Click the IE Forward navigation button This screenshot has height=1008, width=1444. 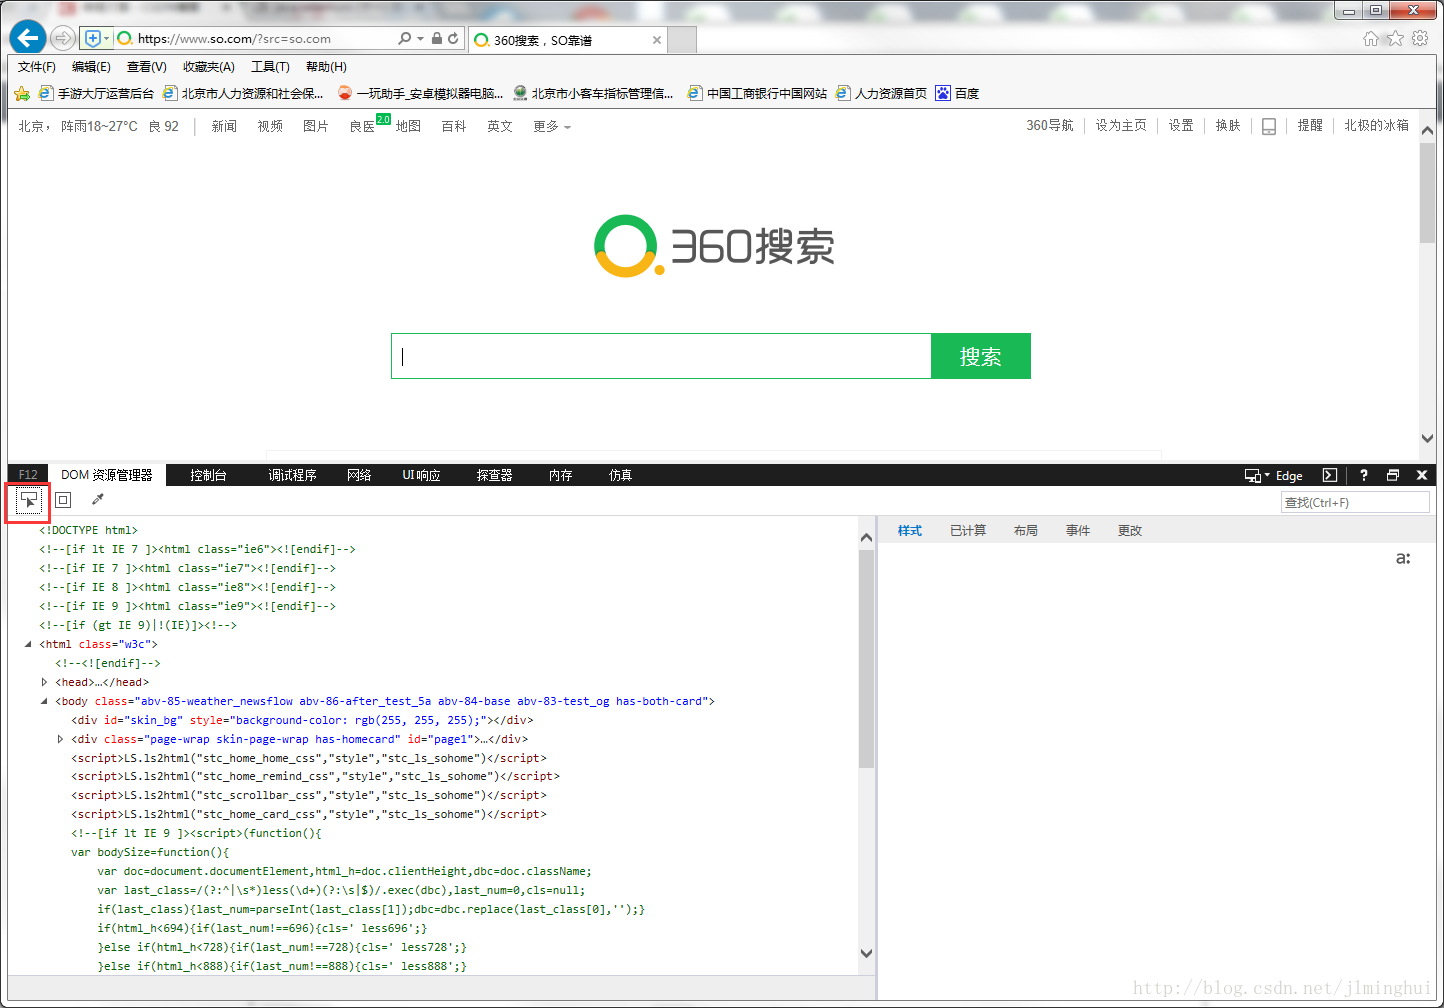[63, 39]
